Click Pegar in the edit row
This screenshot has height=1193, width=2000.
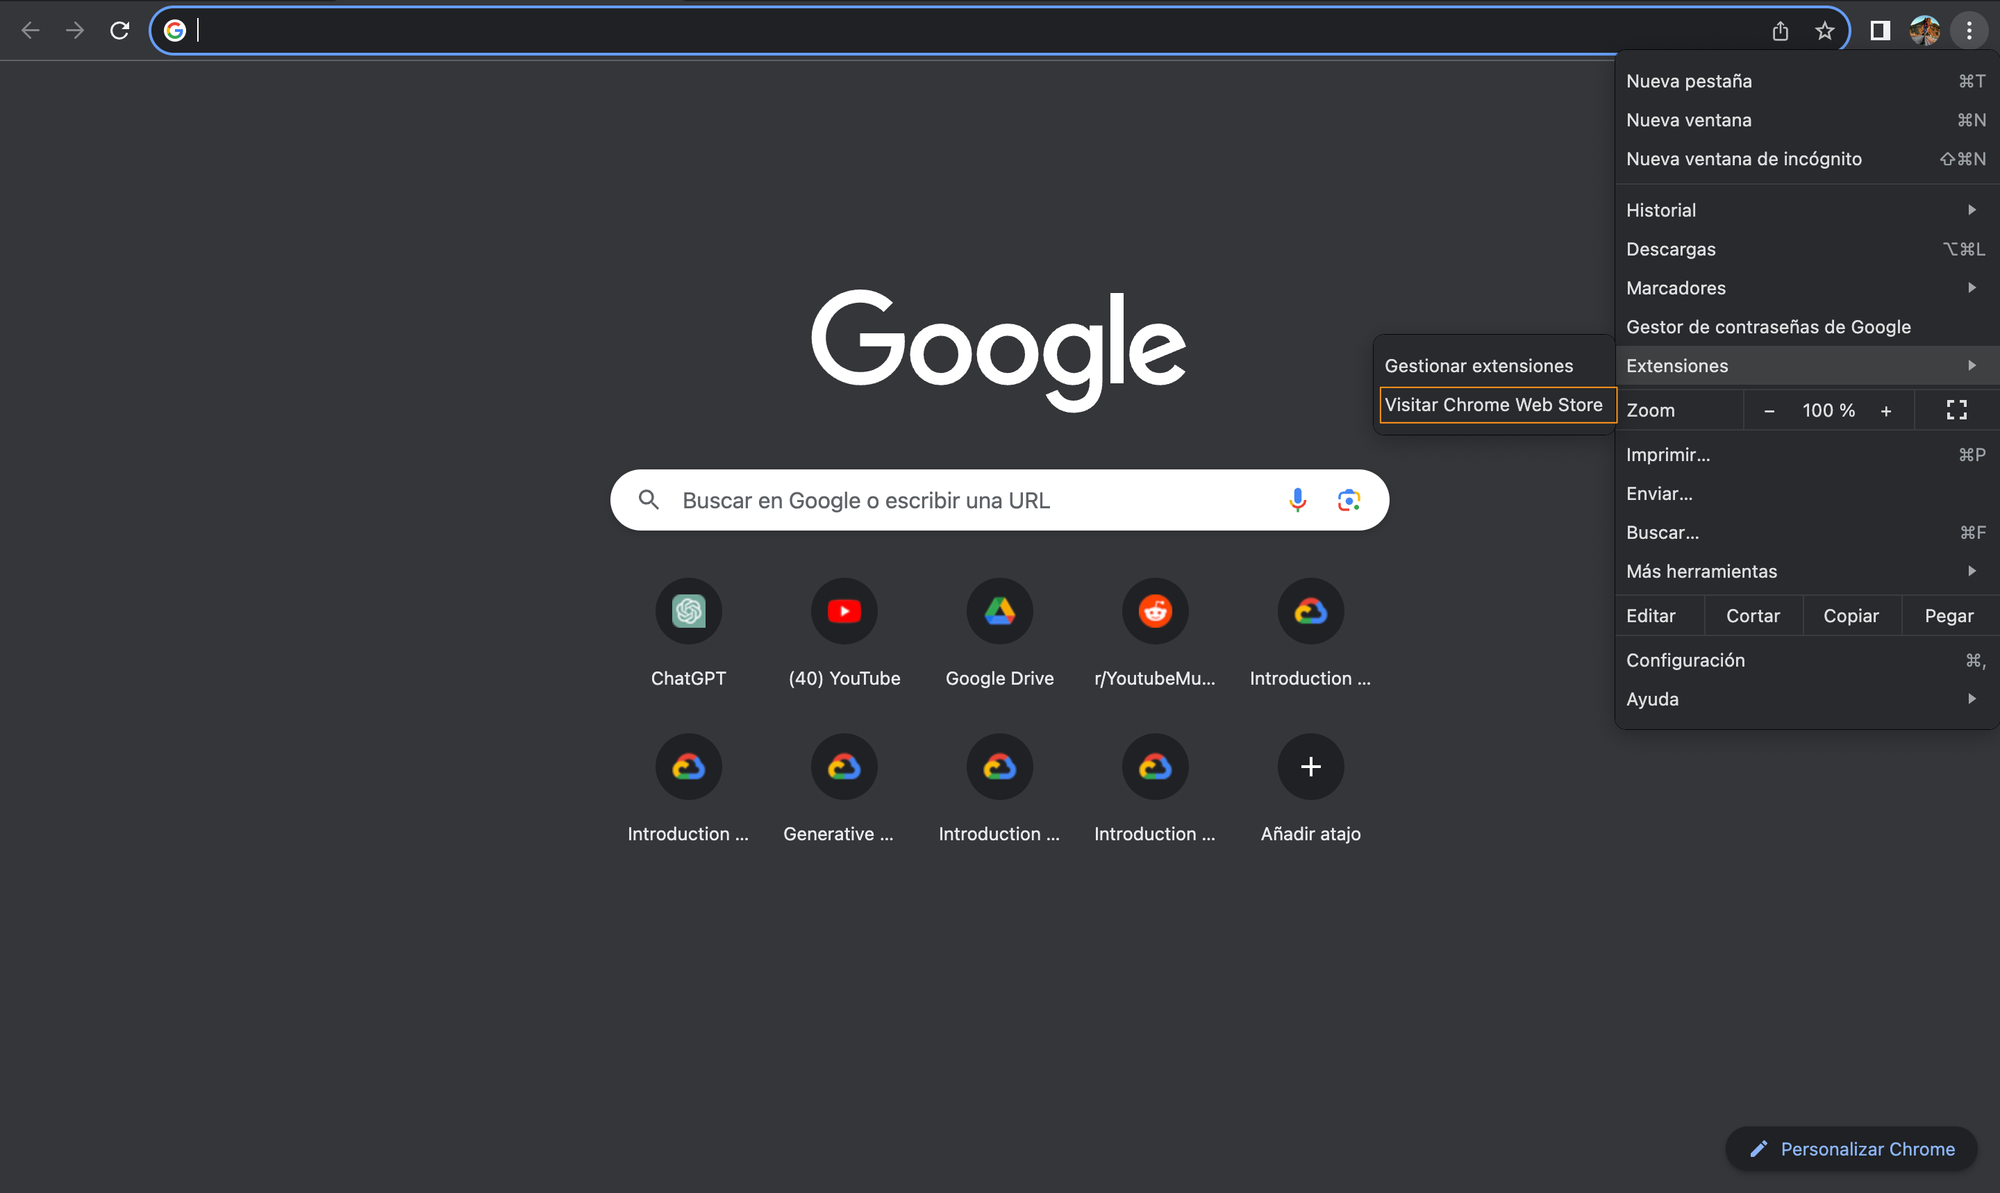point(1949,616)
